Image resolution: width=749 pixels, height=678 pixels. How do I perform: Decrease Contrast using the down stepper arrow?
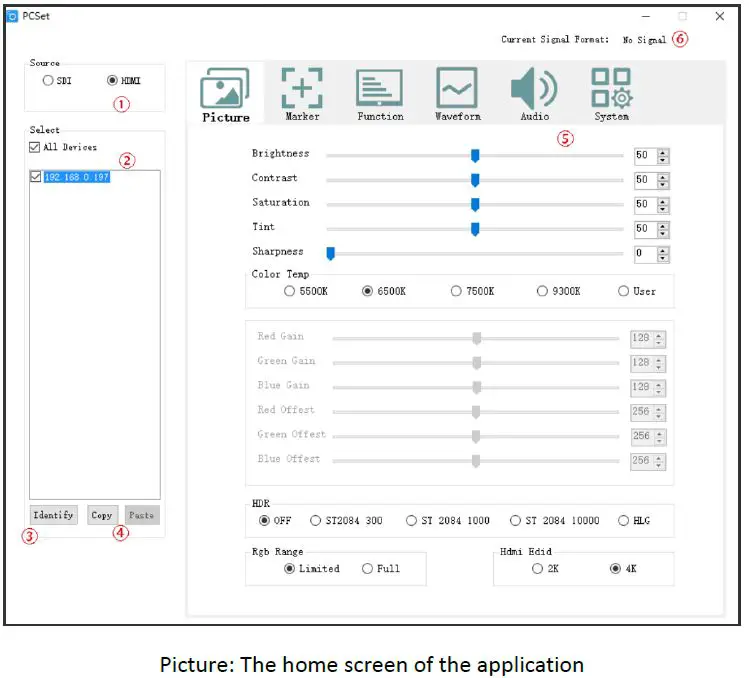click(663, 184)
